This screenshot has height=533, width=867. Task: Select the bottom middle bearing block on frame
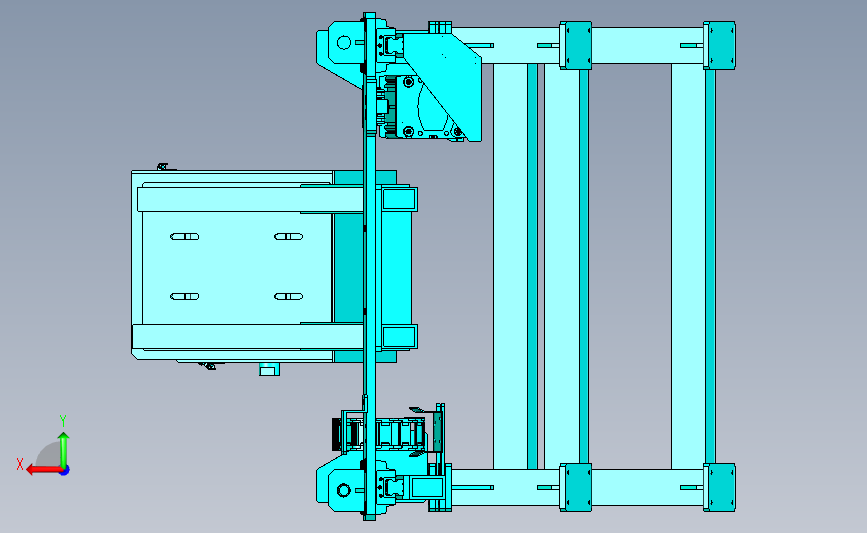pyautogui.click(x=576, y=487)
